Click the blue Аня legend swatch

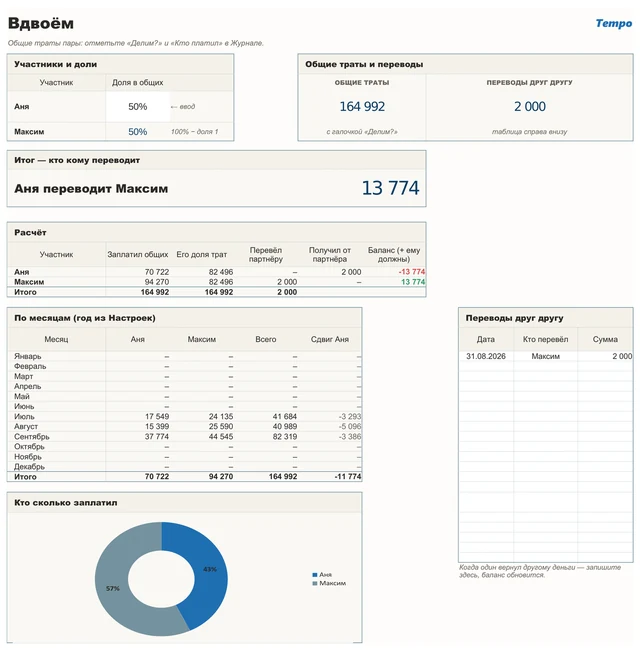pyautogui.click(x=315, y=575)
